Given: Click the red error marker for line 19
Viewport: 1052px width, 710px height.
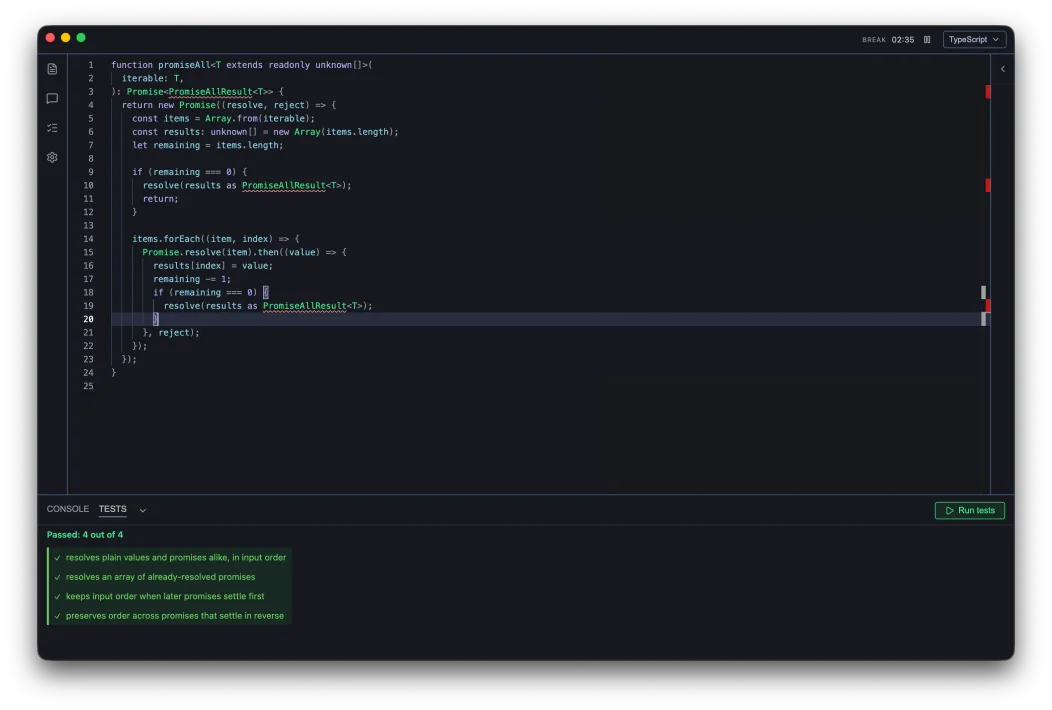Looking at the screenshot, I should pos(988,306).
